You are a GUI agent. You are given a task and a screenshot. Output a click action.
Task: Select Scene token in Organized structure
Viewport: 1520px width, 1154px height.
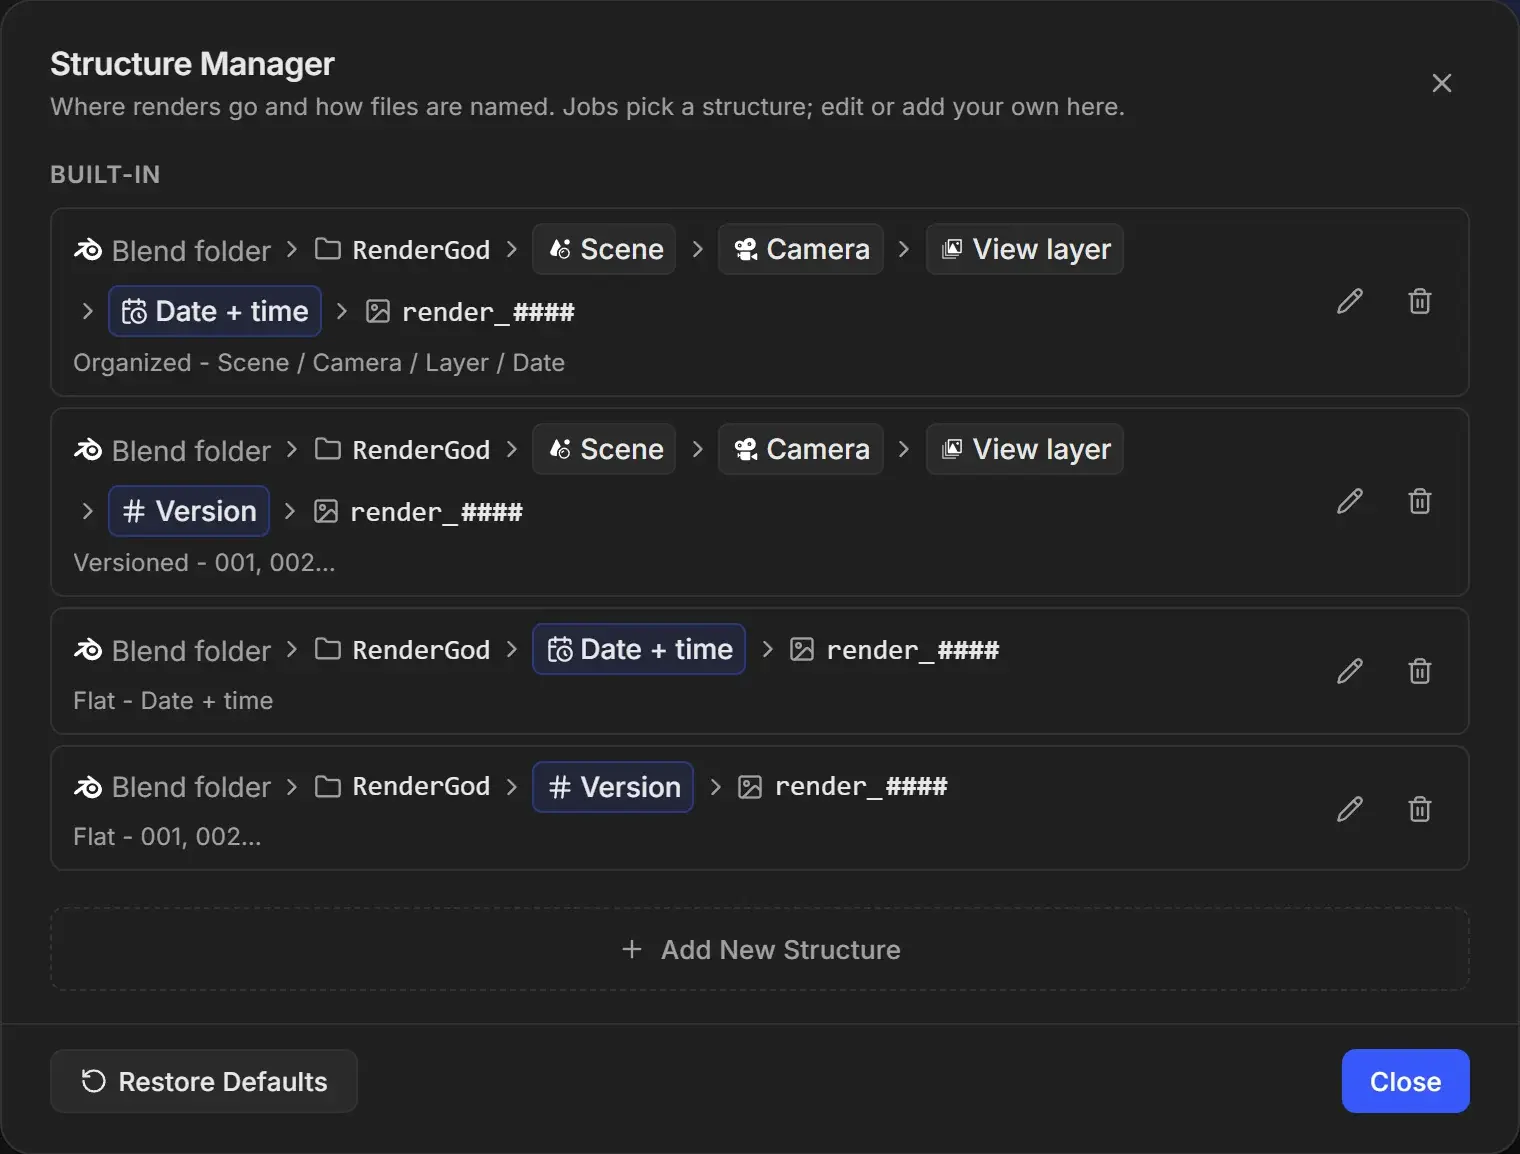(604, 249)
